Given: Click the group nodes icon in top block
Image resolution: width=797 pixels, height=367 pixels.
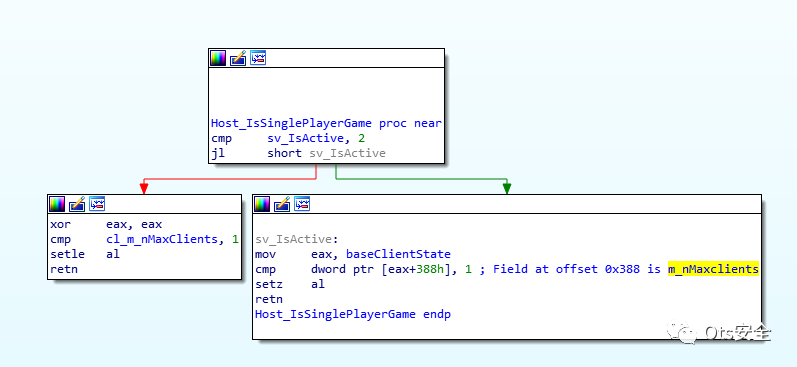Looking at the screenshot, I should (258, 58).
